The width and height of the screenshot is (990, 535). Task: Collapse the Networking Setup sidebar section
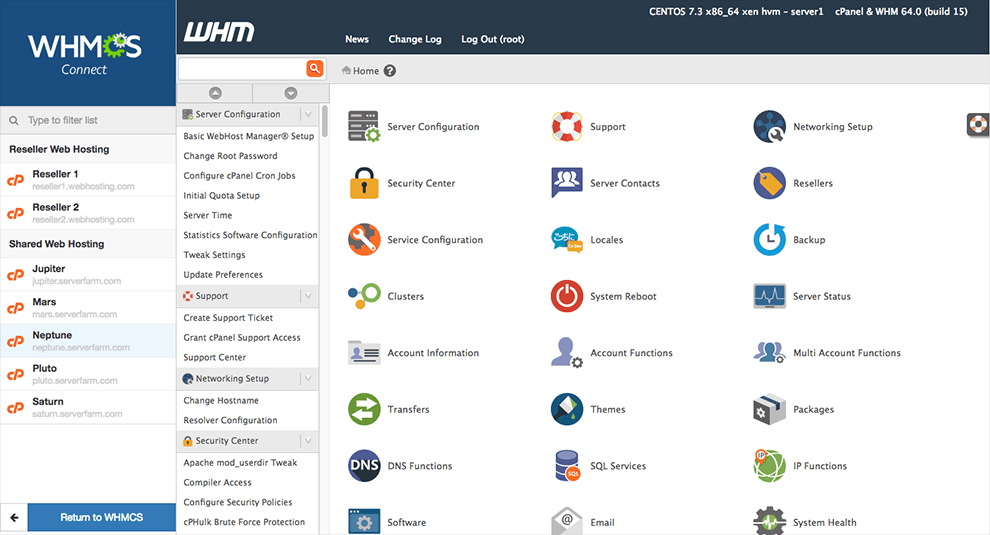tap(307, 379)
